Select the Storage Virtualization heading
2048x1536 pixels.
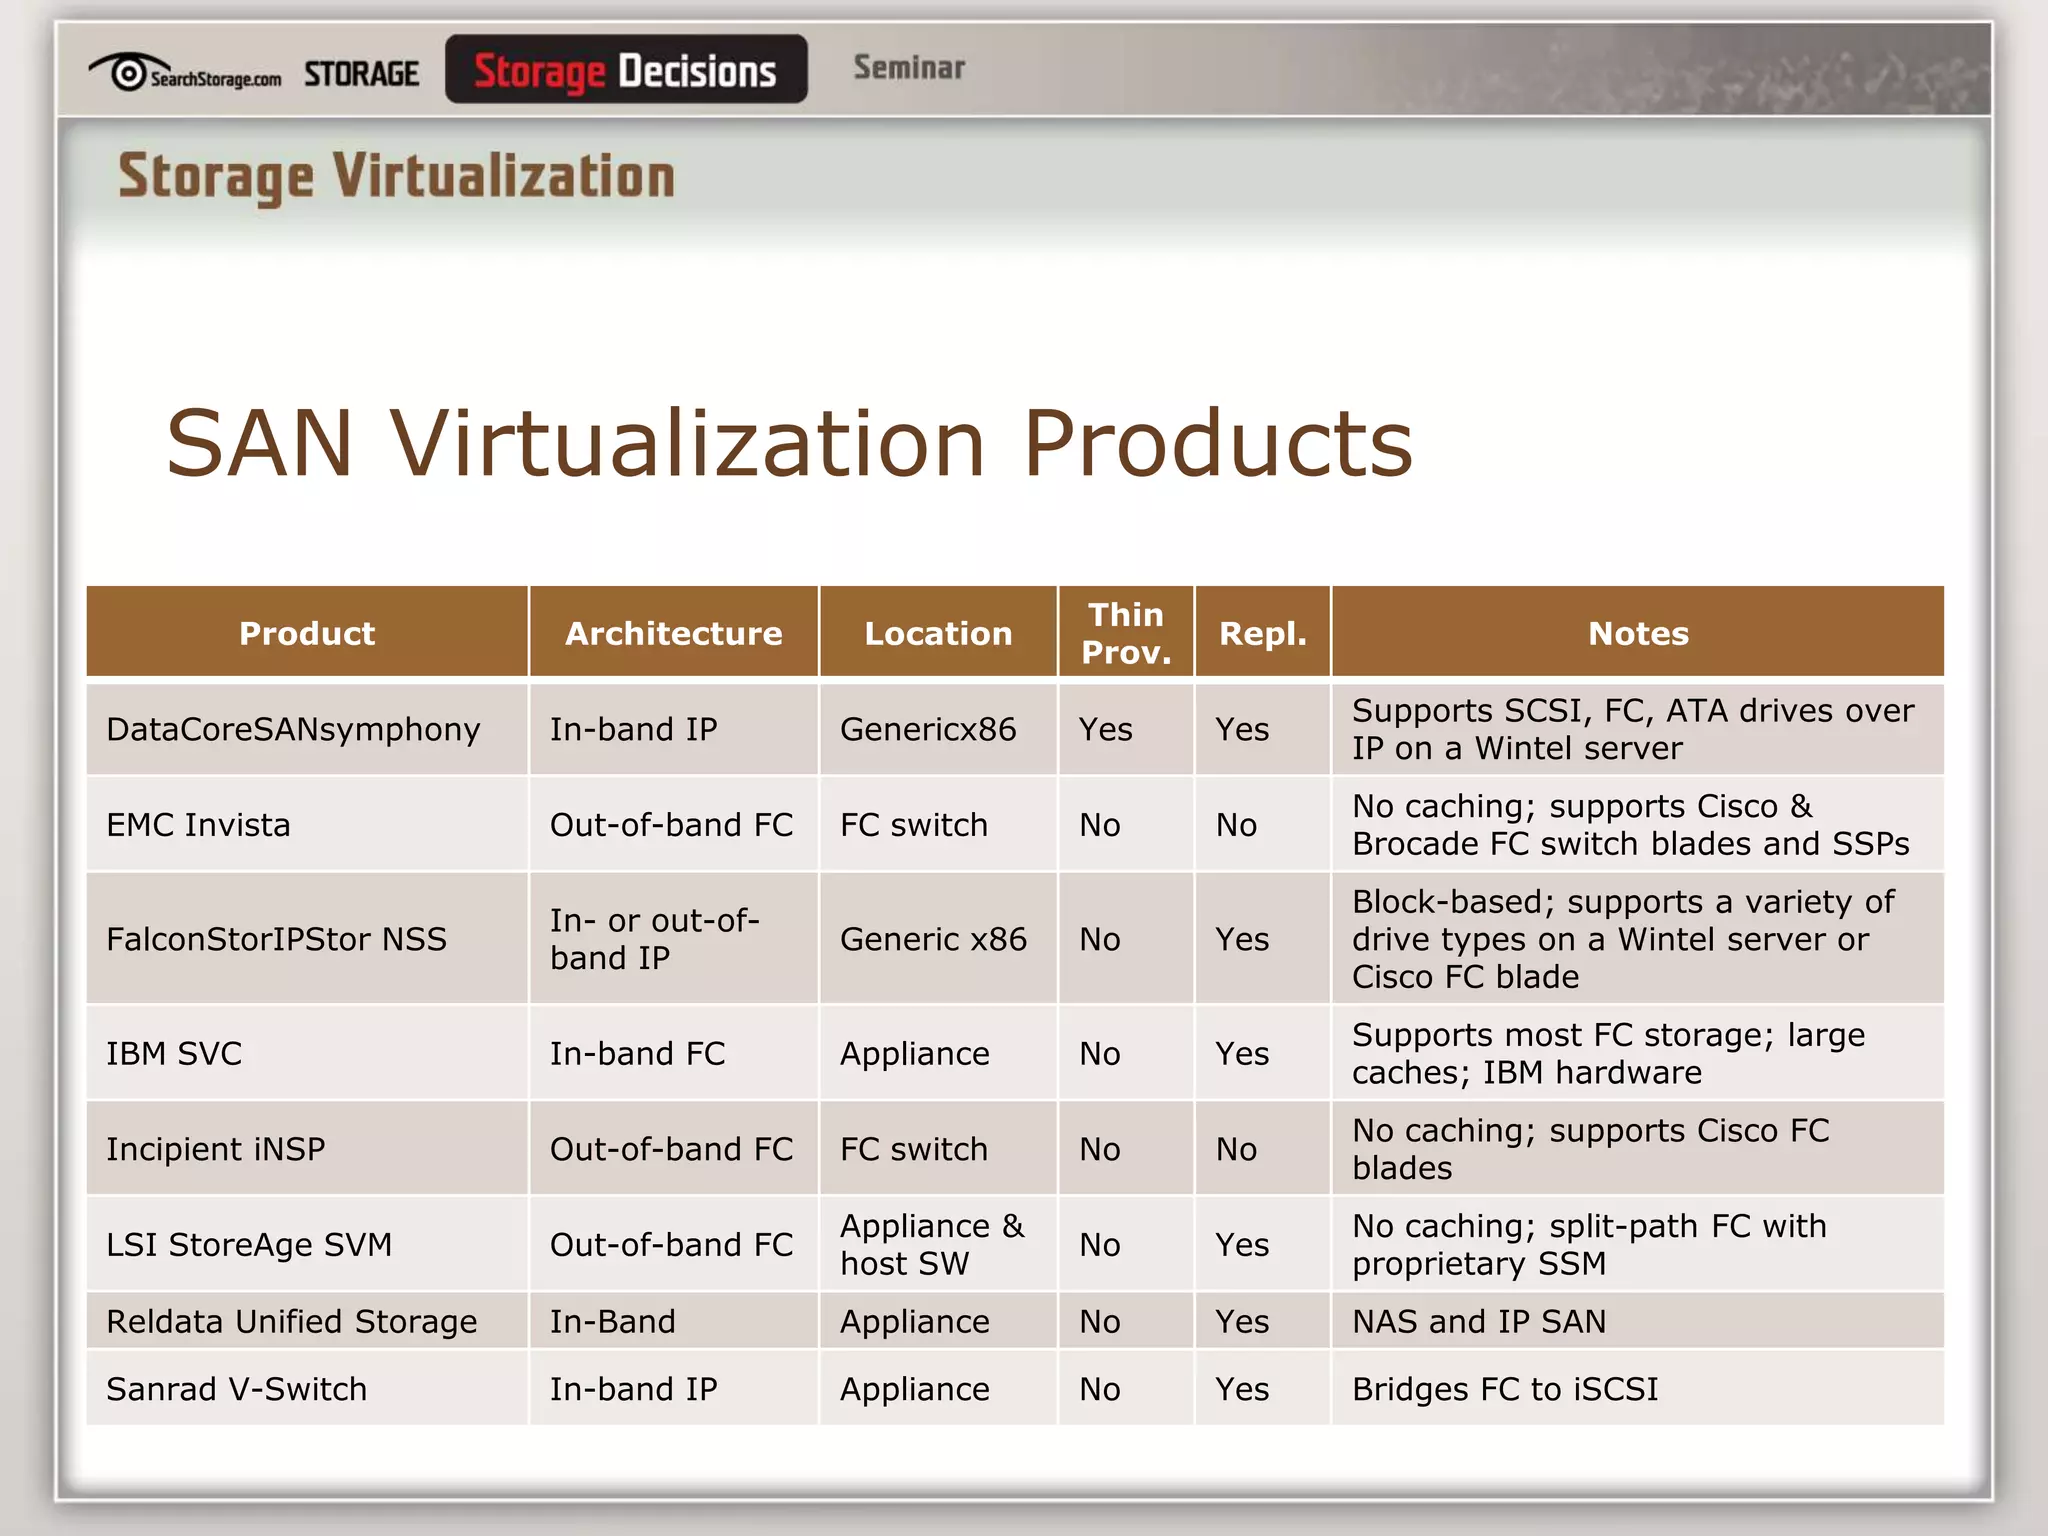coord(397,177)
